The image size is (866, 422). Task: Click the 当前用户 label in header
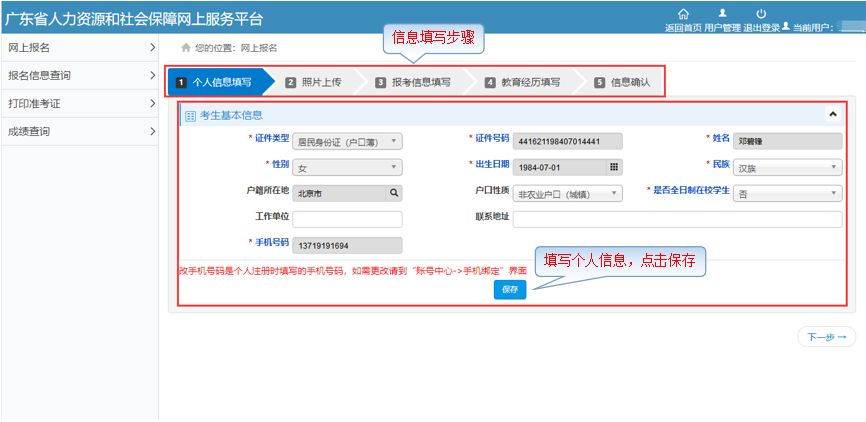tap(813, 28)
